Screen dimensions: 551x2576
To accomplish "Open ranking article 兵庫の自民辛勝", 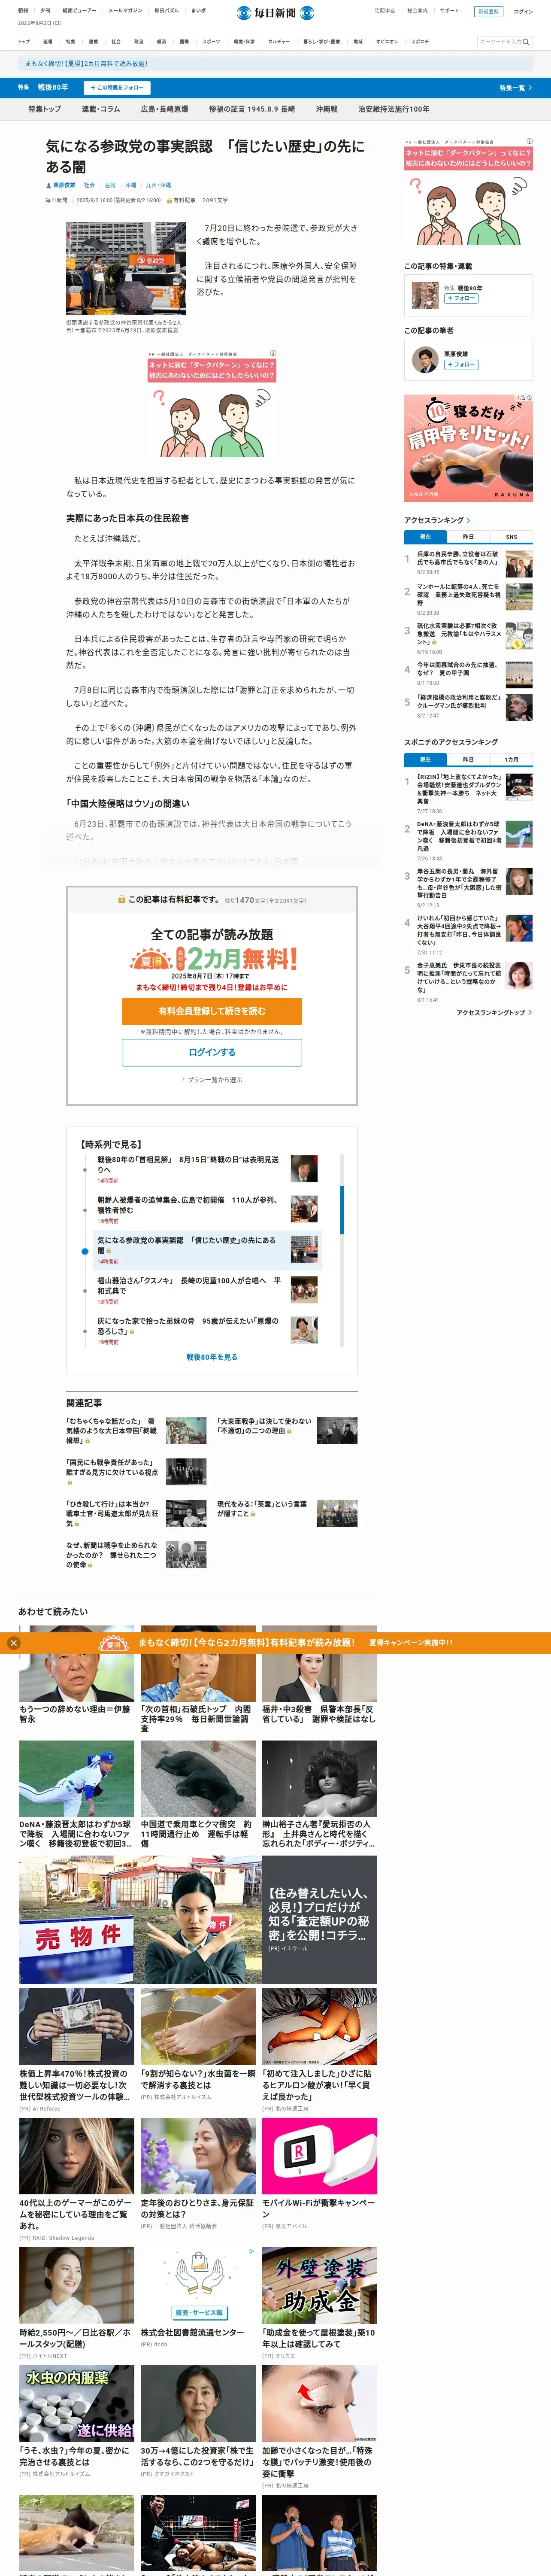I will coord(457,558).
